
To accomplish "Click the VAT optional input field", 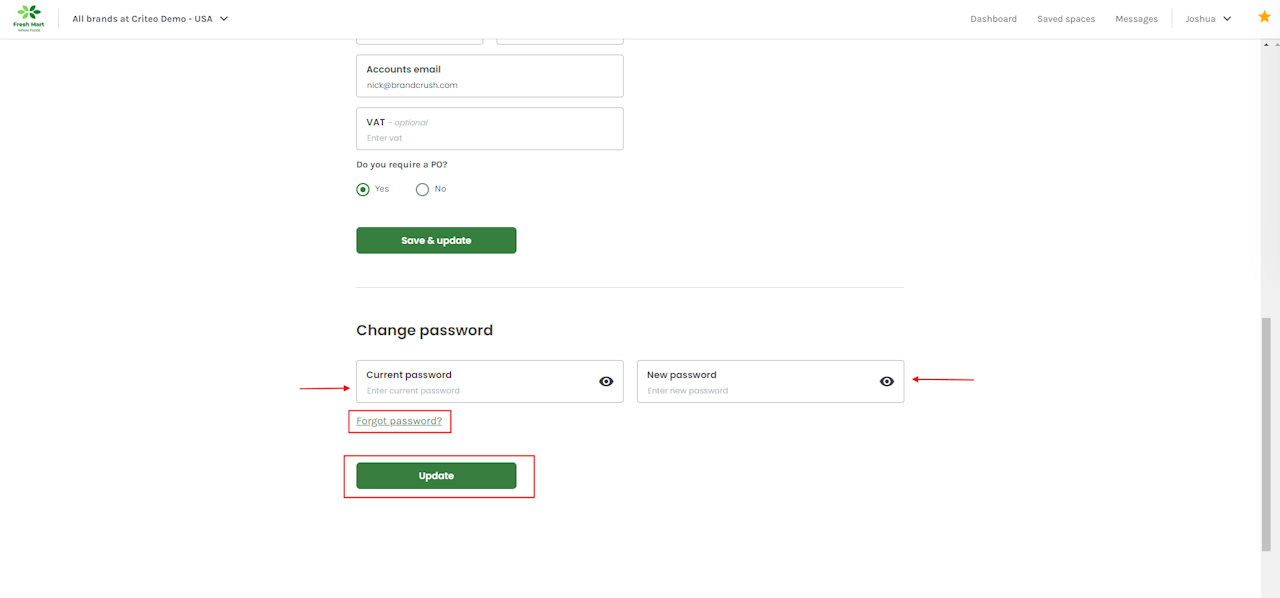I will (x=489, y=138).
